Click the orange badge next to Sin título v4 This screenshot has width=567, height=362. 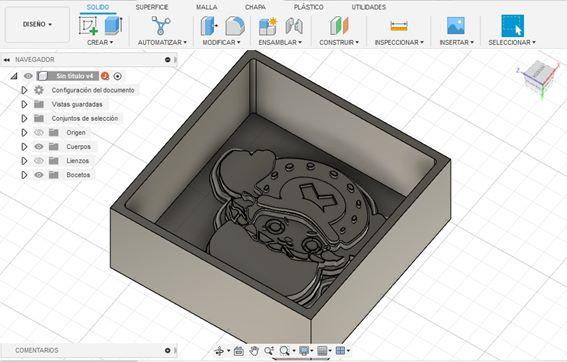105,76
